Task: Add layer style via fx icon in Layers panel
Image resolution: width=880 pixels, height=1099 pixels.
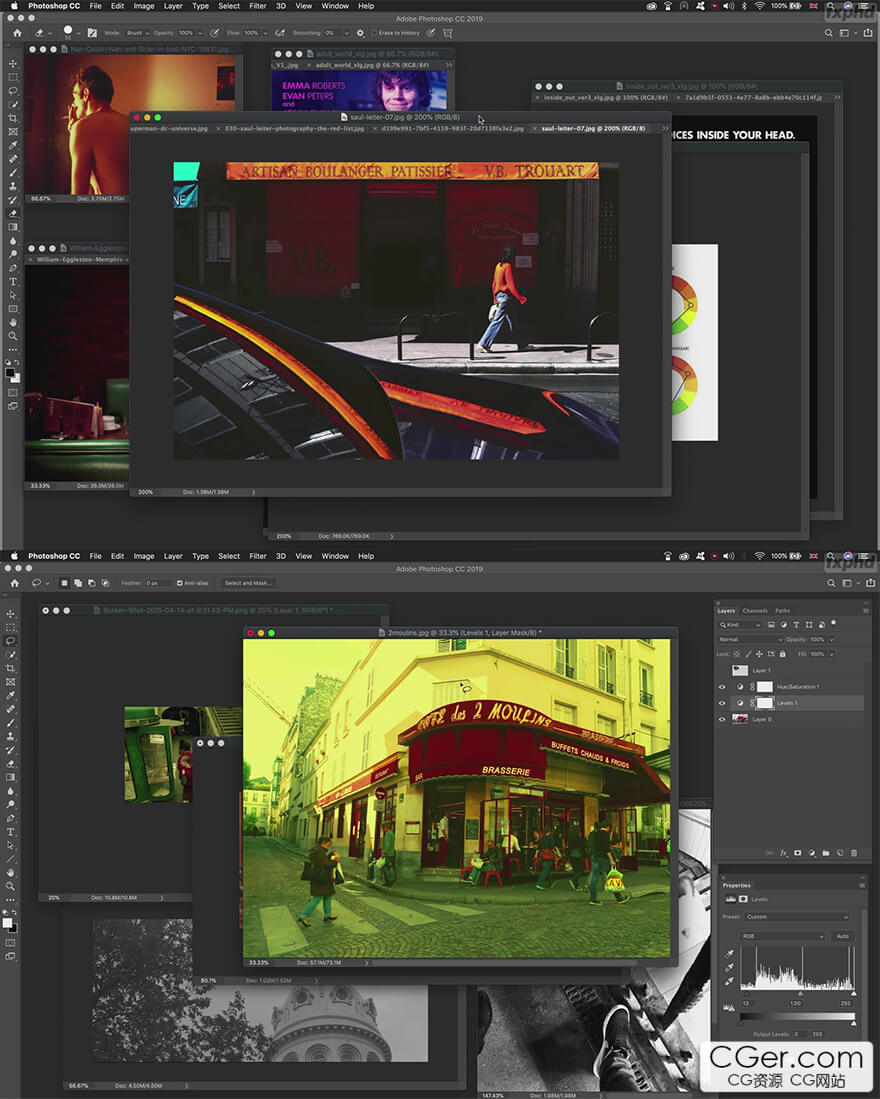Action: coord(783,853)
